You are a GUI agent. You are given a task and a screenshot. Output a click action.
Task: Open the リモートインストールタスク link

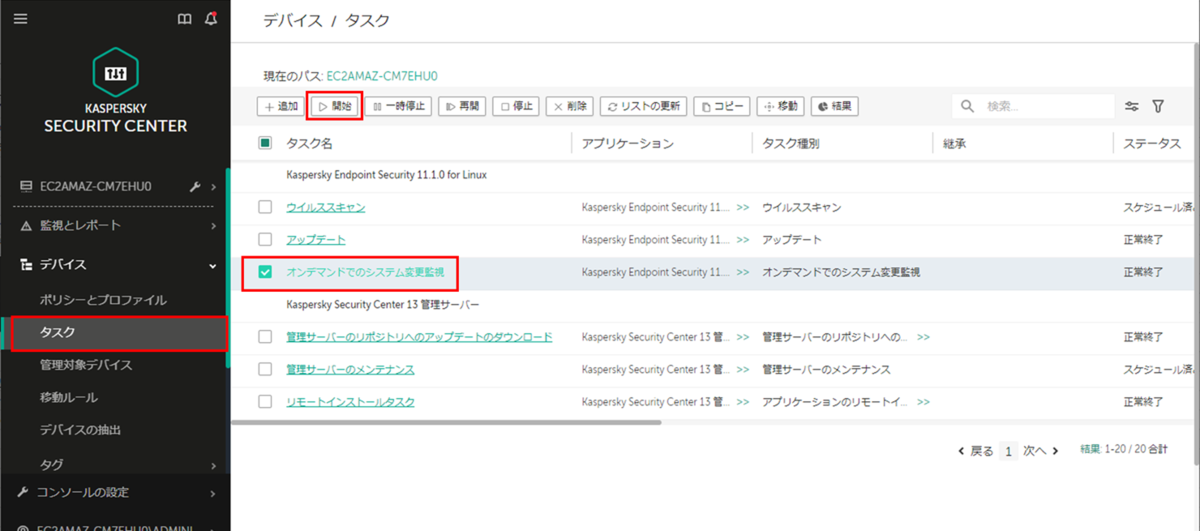point(351,401)
